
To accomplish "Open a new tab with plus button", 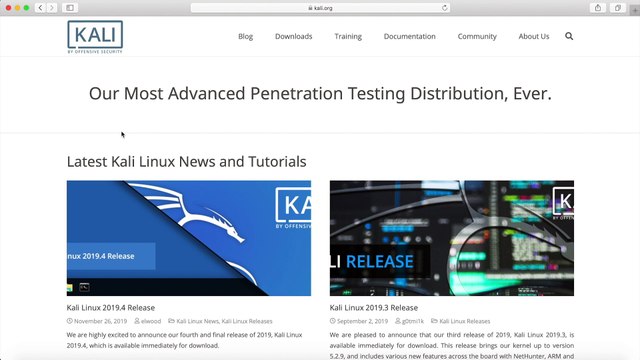I will (x=635, y=10).
